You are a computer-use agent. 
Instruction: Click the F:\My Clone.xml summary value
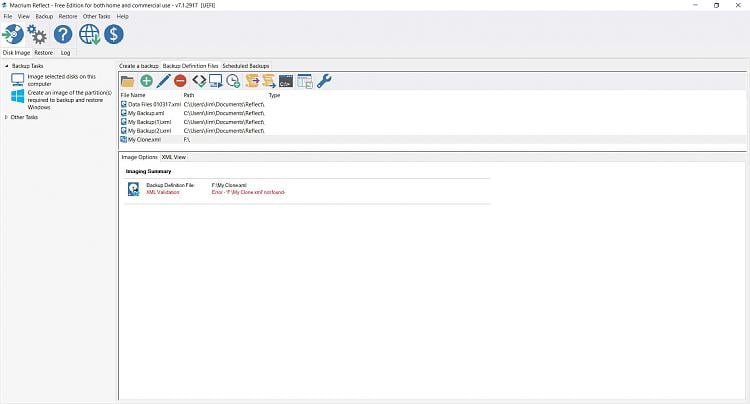coord(229,185)
